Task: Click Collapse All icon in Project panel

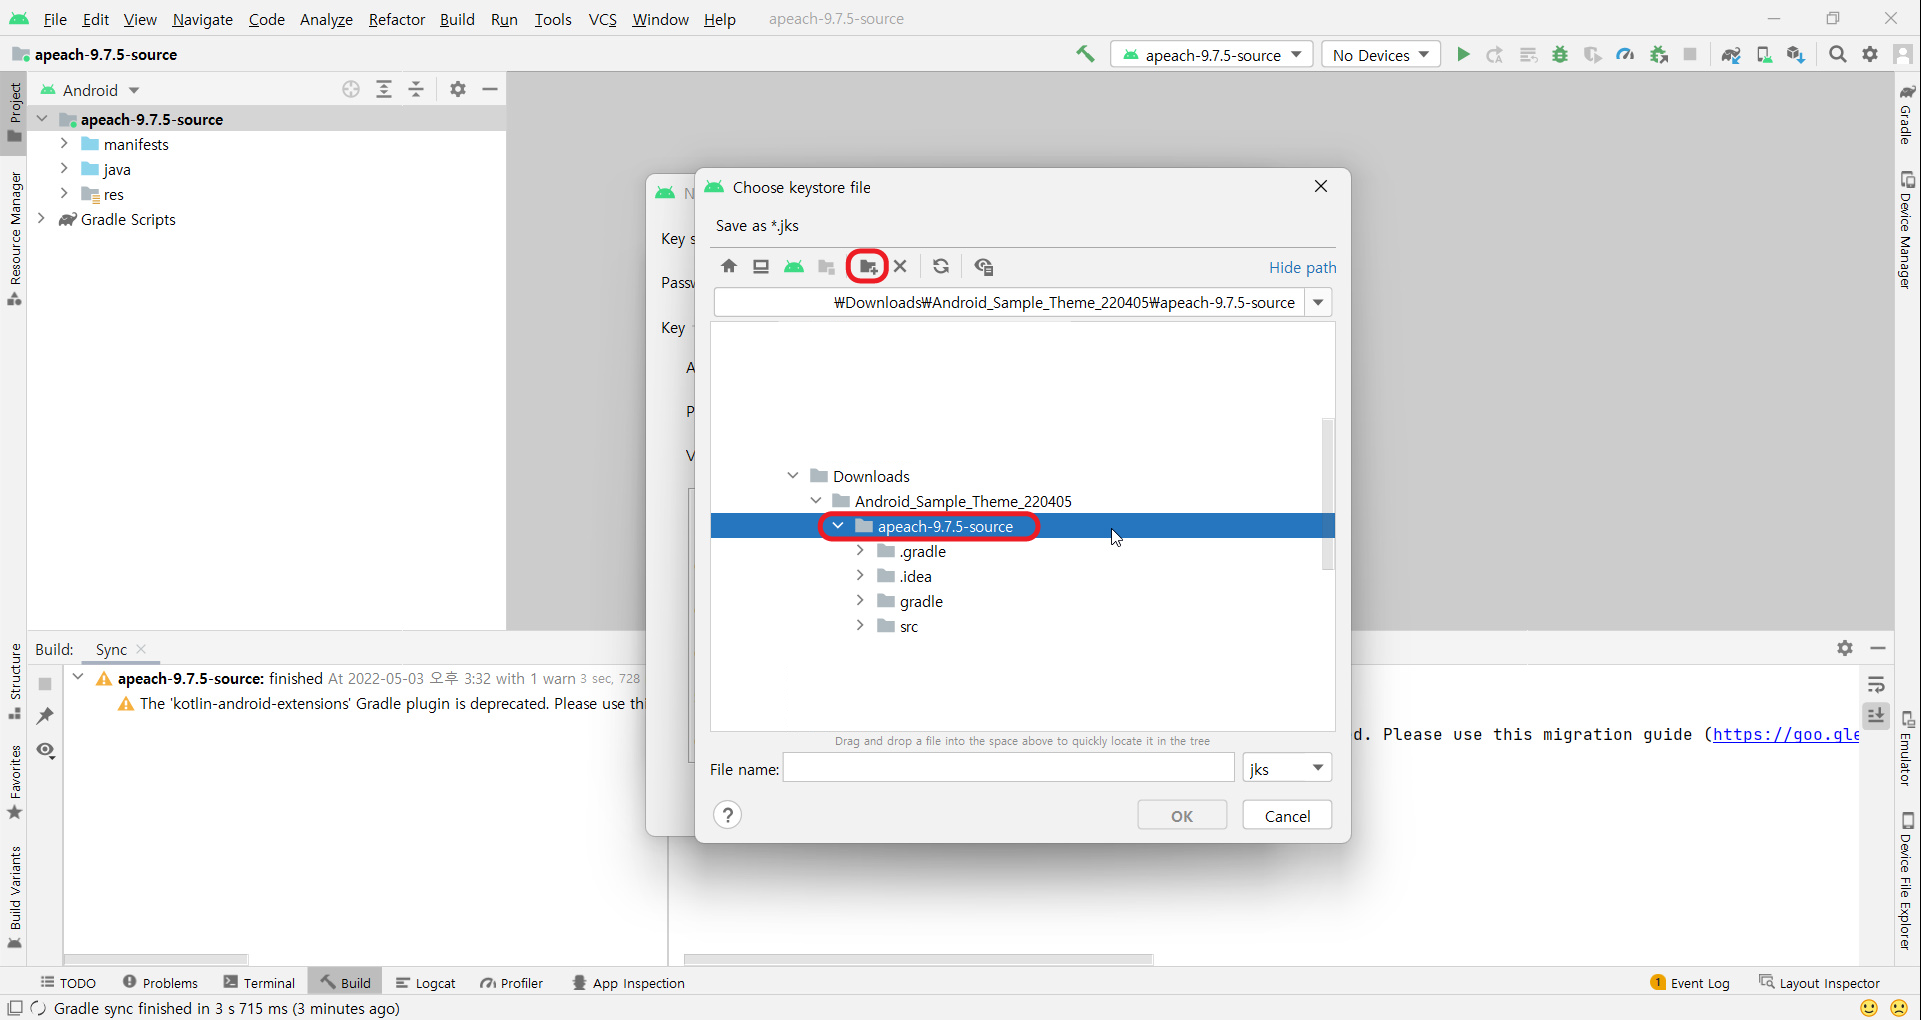Action: tap(417, 89)
